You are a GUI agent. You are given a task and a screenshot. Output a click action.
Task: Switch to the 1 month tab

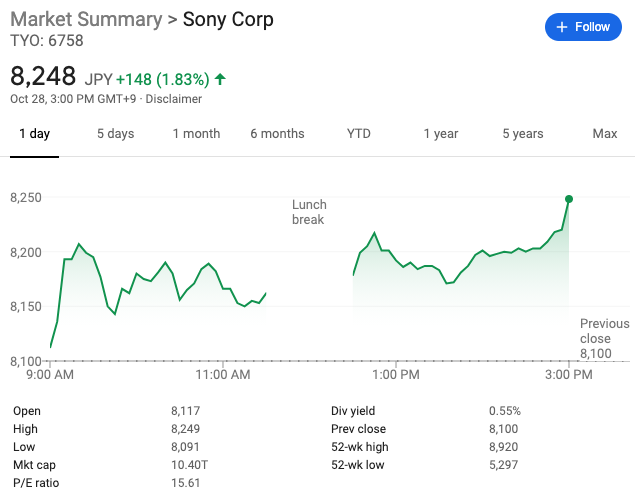tap(196, 134)
